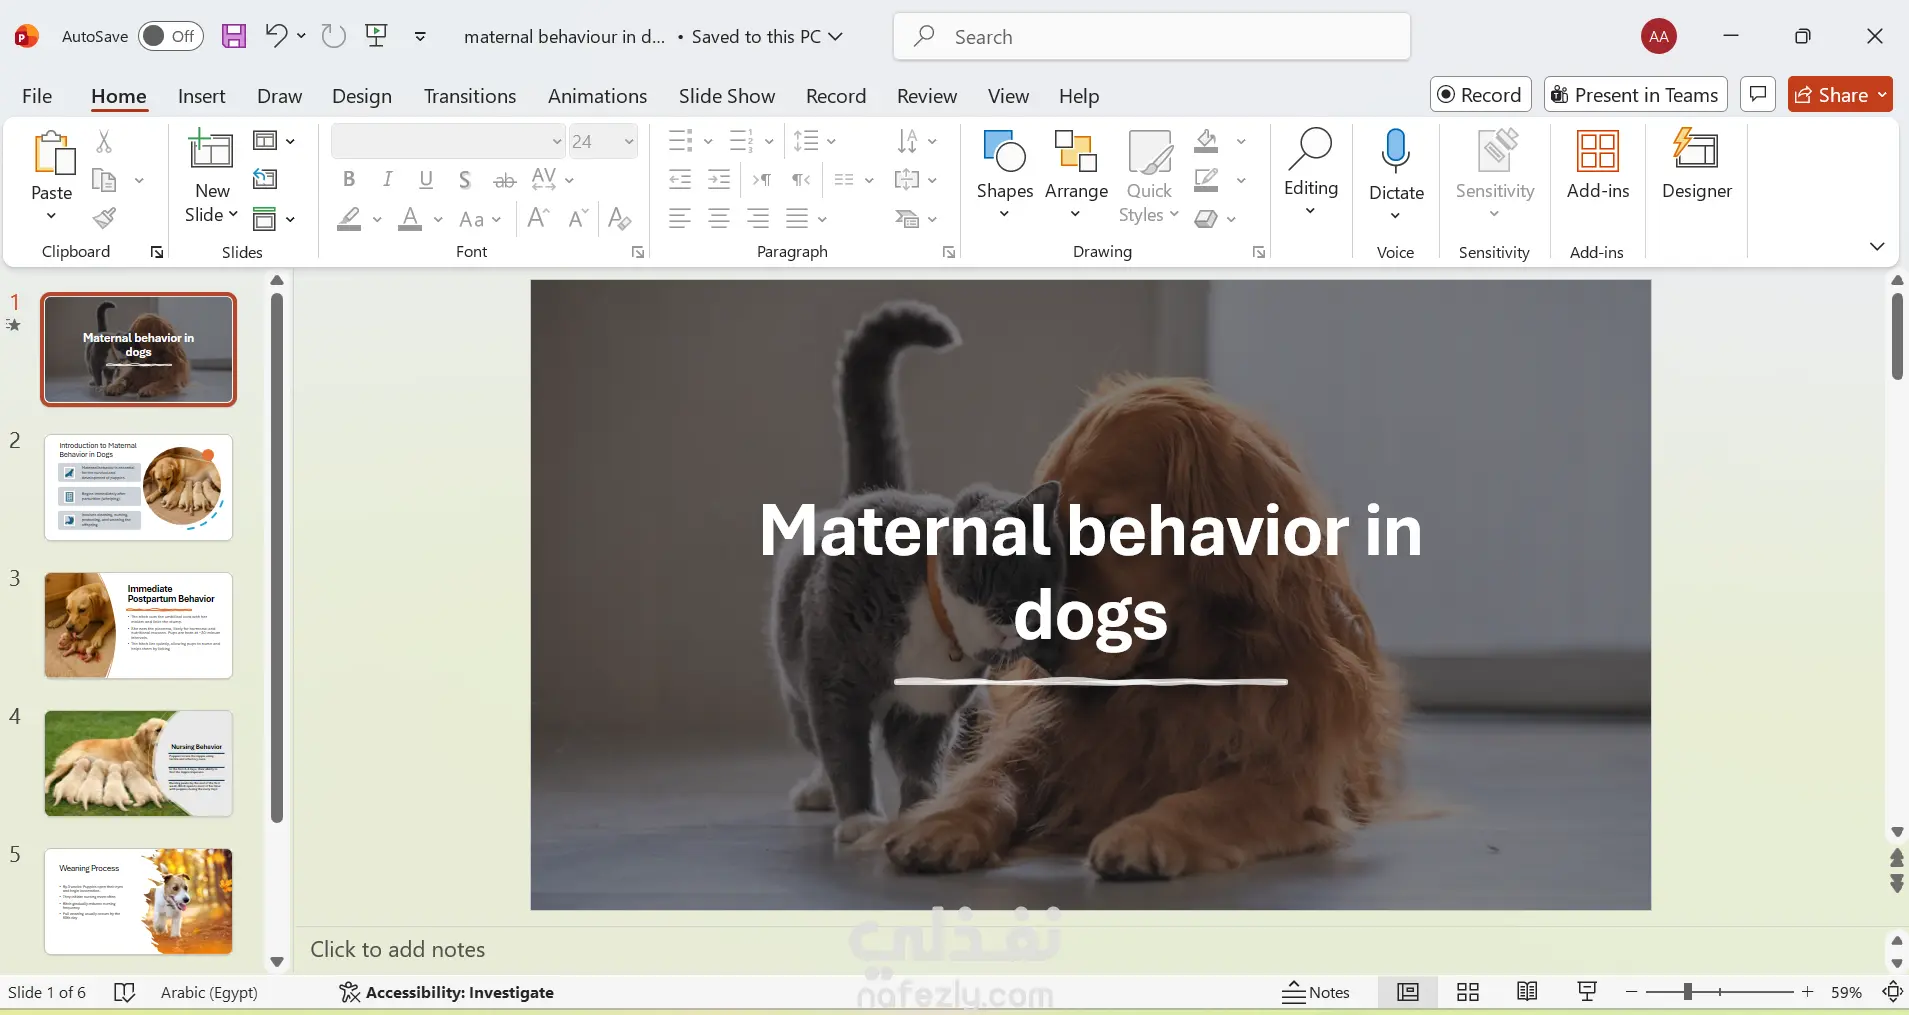Increase font size
This screenshot has height=1015, width=1909.
(x=538, y=218)
